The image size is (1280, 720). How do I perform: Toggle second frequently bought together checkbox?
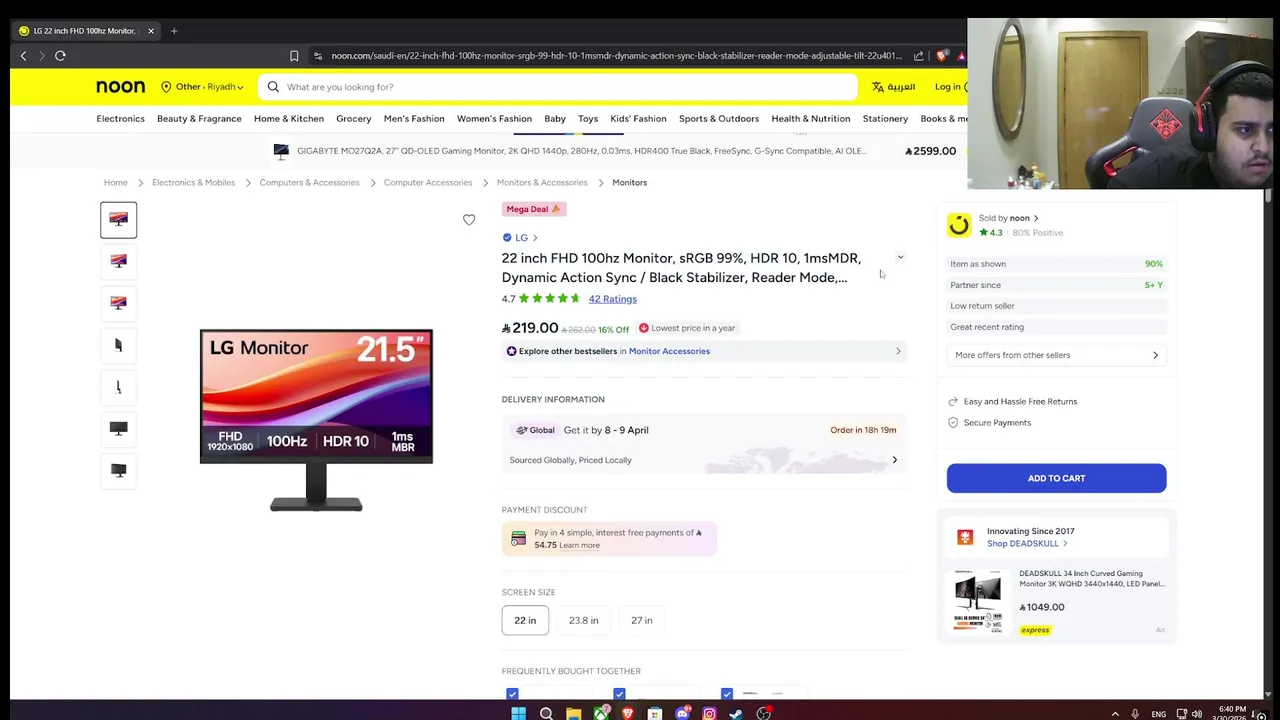[619, 694]
